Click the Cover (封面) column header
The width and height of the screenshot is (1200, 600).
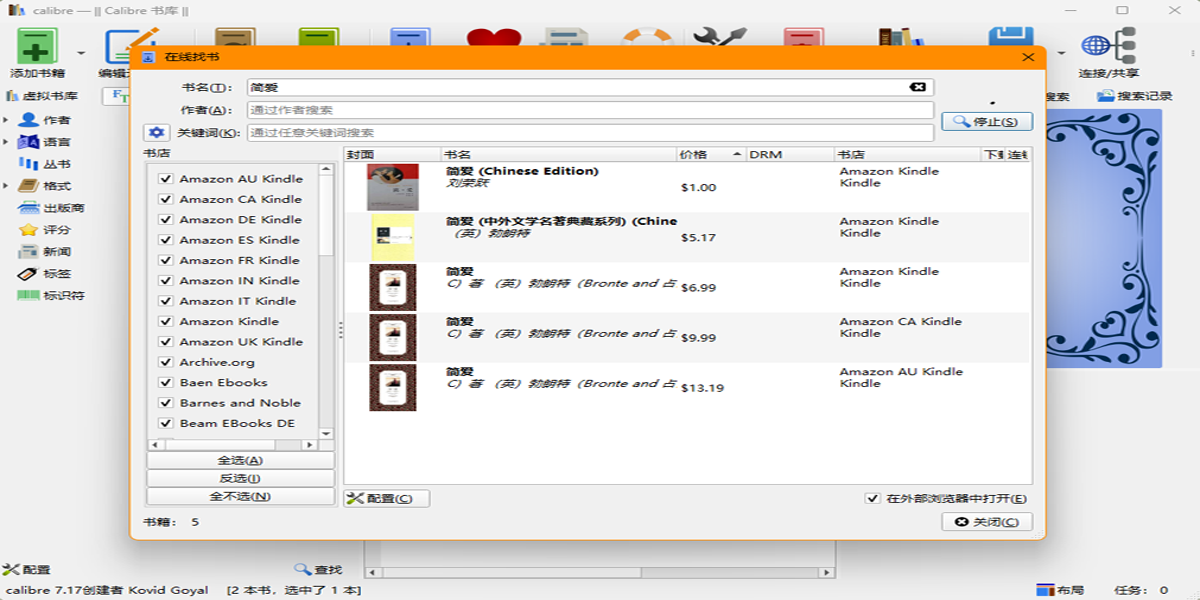(x=393, y=155)
